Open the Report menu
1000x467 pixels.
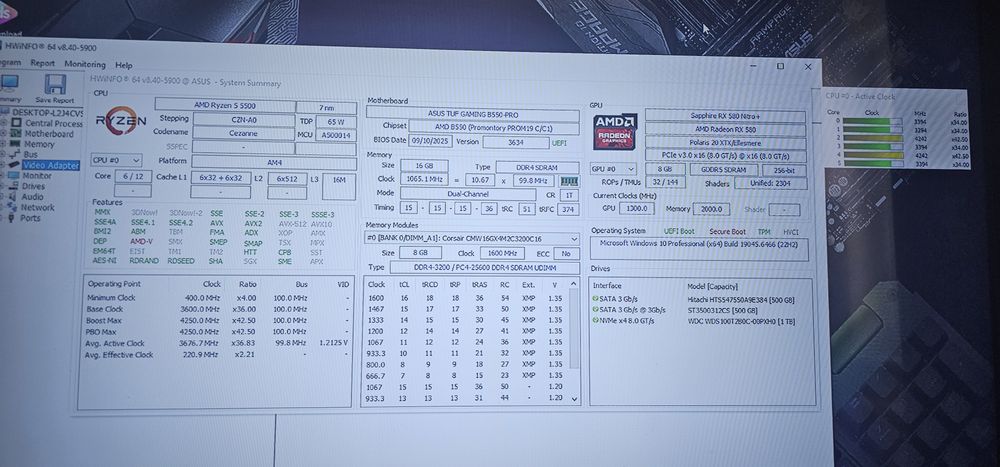pos(43,63)
